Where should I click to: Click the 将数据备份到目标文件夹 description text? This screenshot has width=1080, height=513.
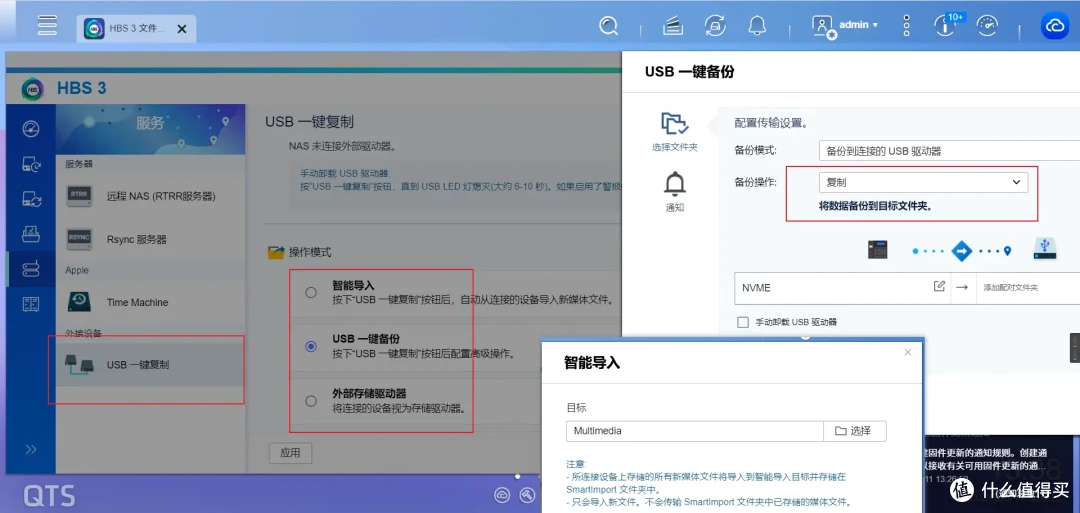pos(875,205)
